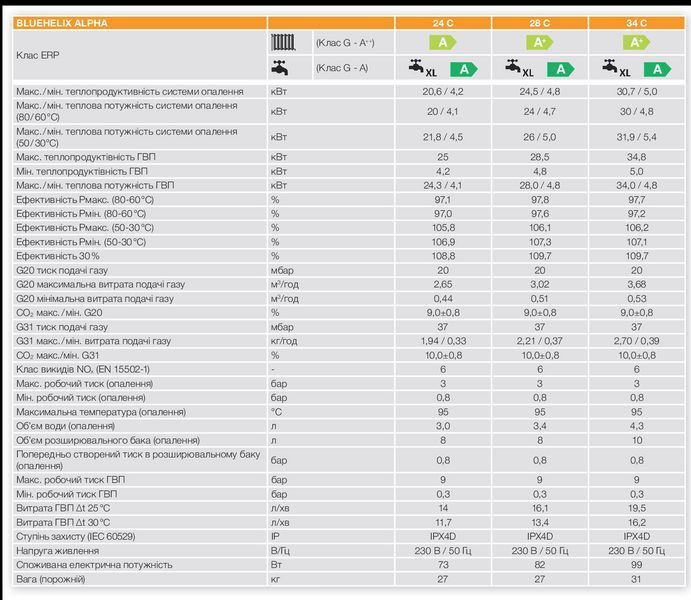This screenshot has width=691, height=600.
Task: Click the gas flow value '3,02'
Action: click(x=540, y=285)
